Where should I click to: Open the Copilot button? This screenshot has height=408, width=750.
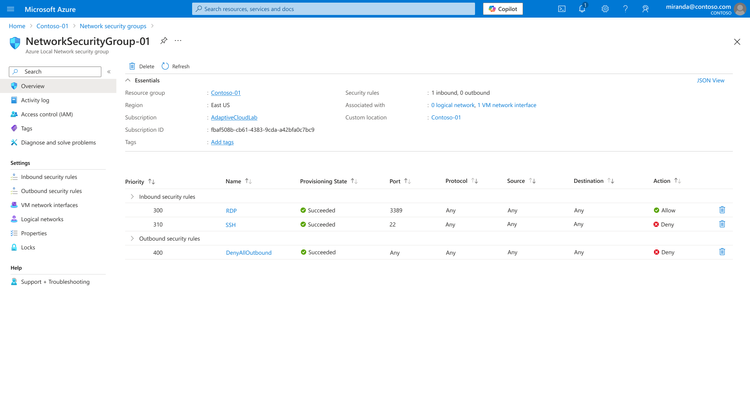(x=503, y=9)
